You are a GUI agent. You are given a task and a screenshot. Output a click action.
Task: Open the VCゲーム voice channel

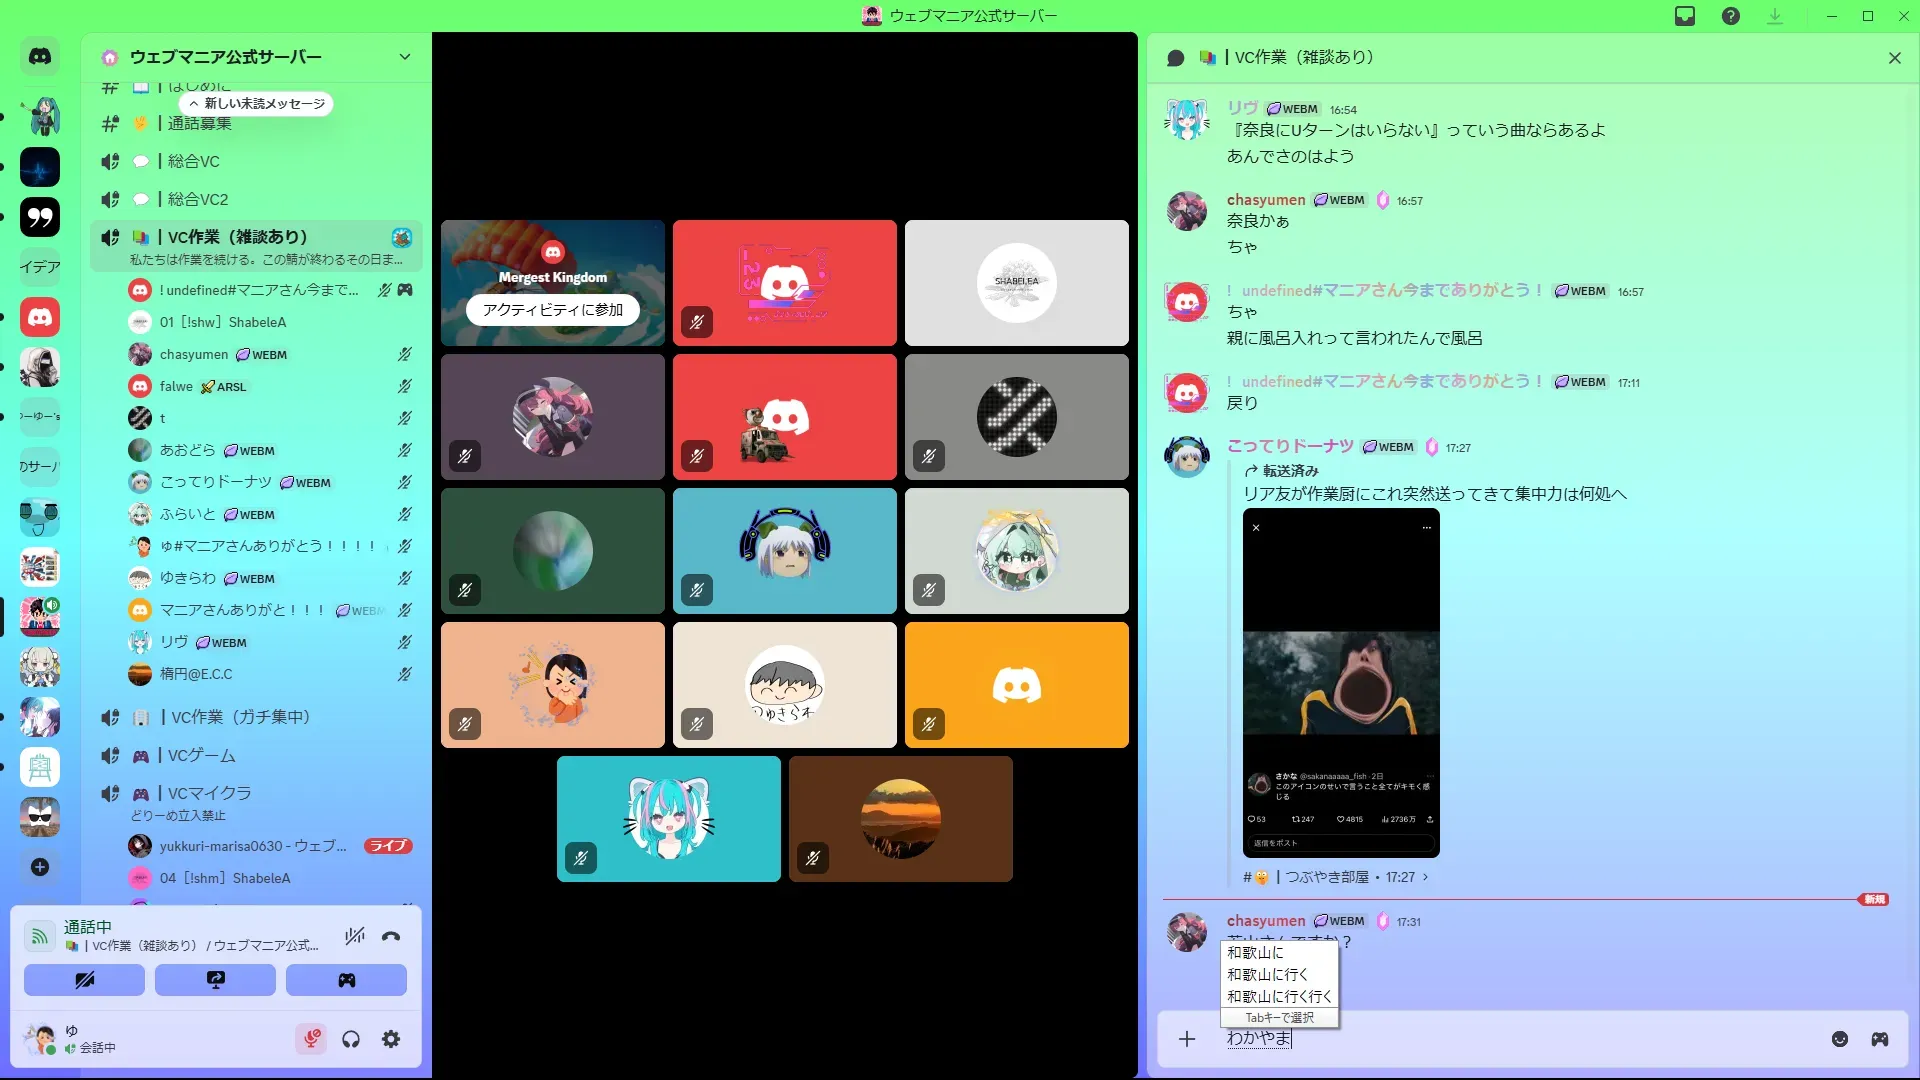click(202, 756)
